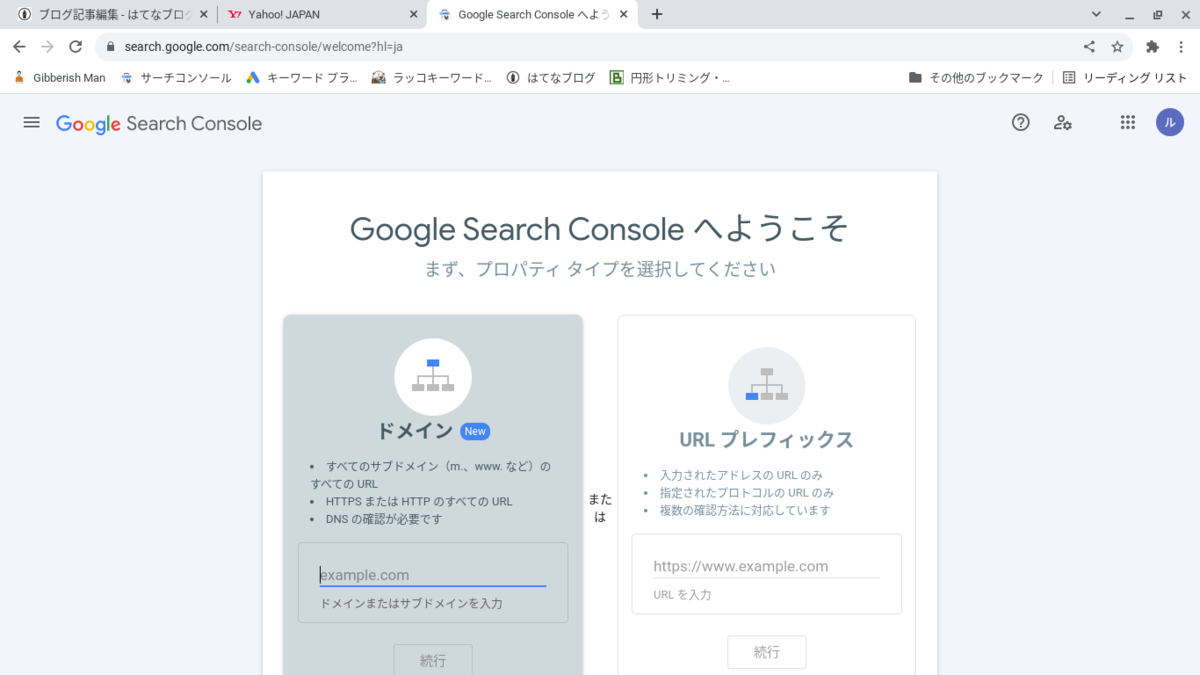Open the extensions puzzle piece icon
The height and width of the screenshot is (675, 1200).
click(1152, 46)
